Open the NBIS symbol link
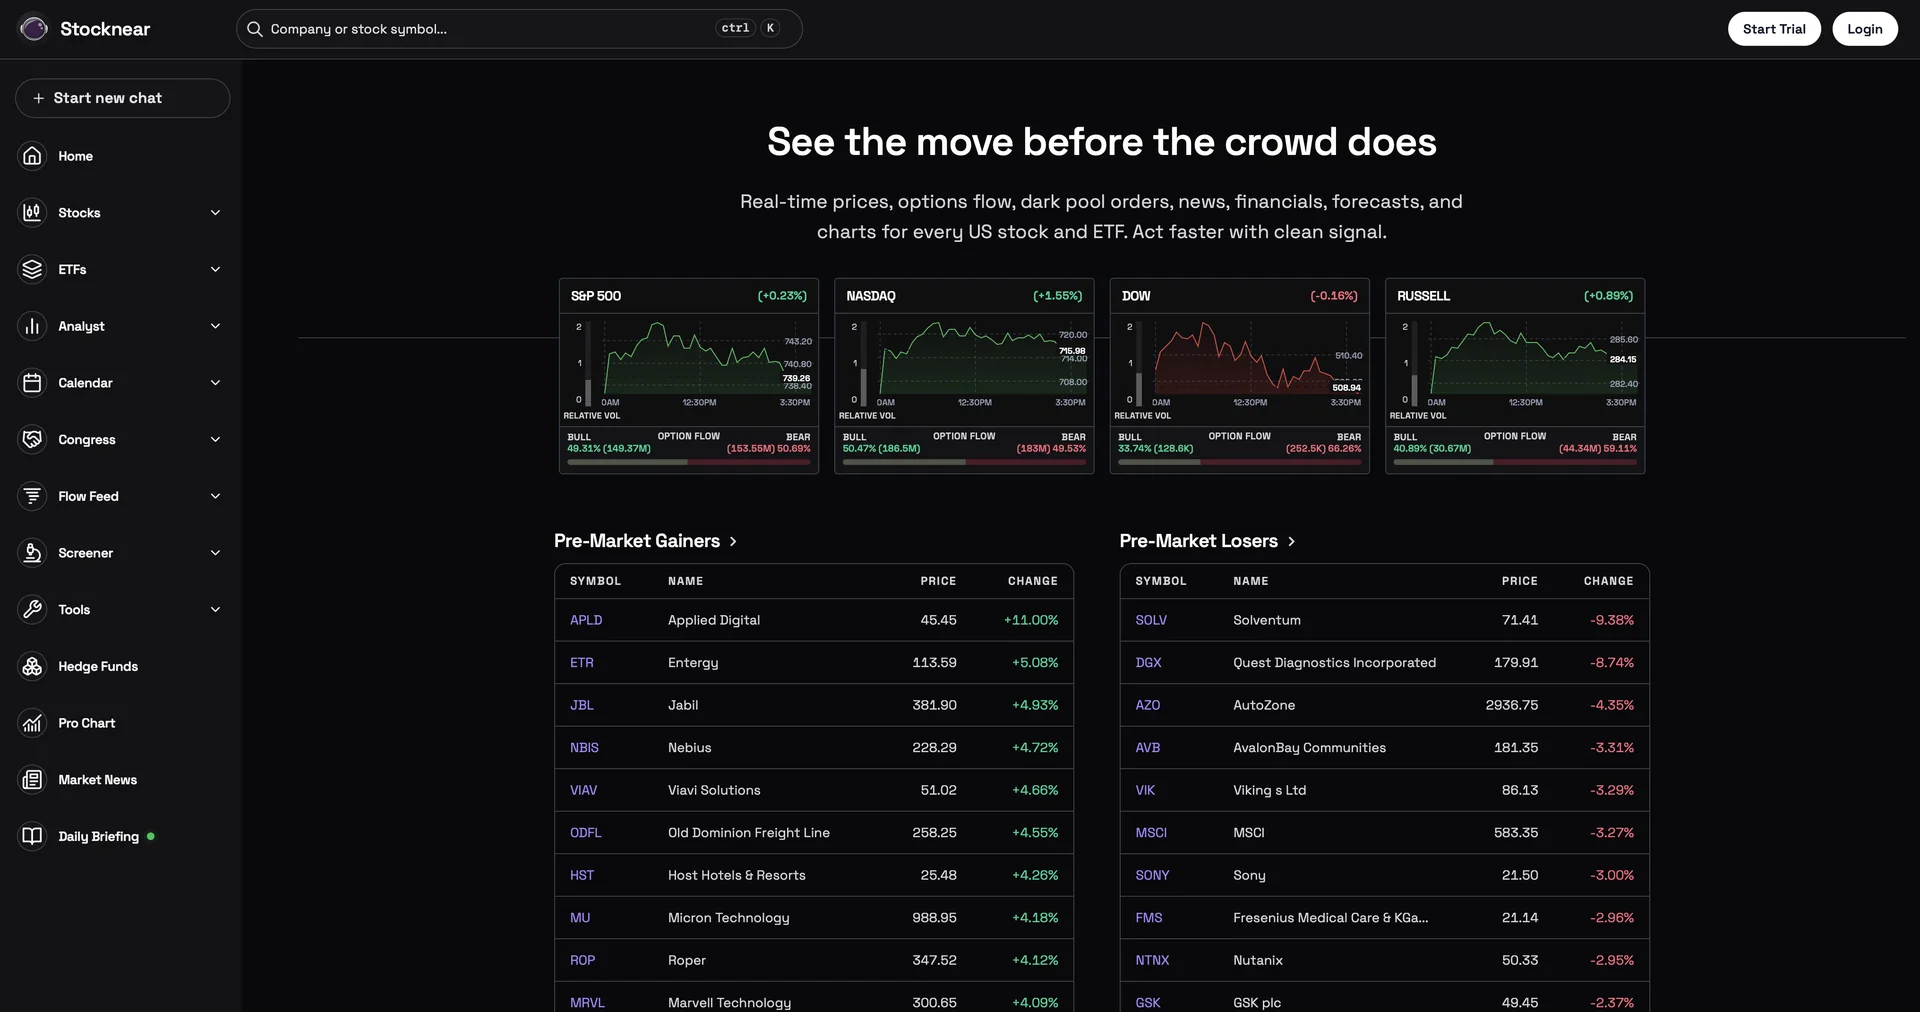 pyautogui.click(x=584, y=748)
